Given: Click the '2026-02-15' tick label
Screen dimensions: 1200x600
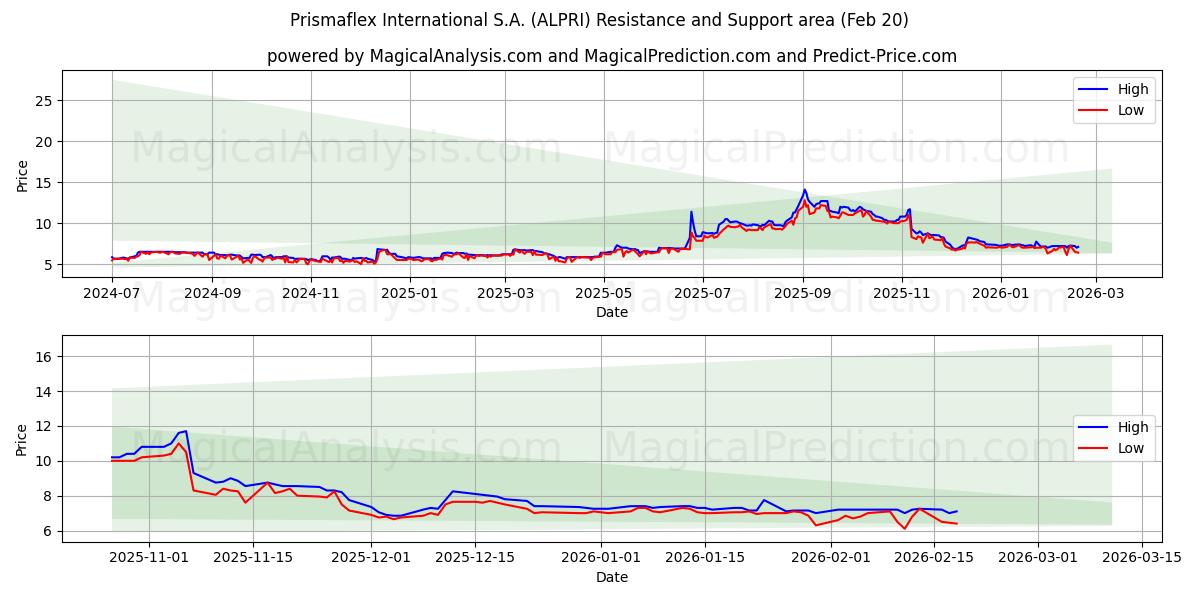Looking at the screenshot, I should 934,558.
